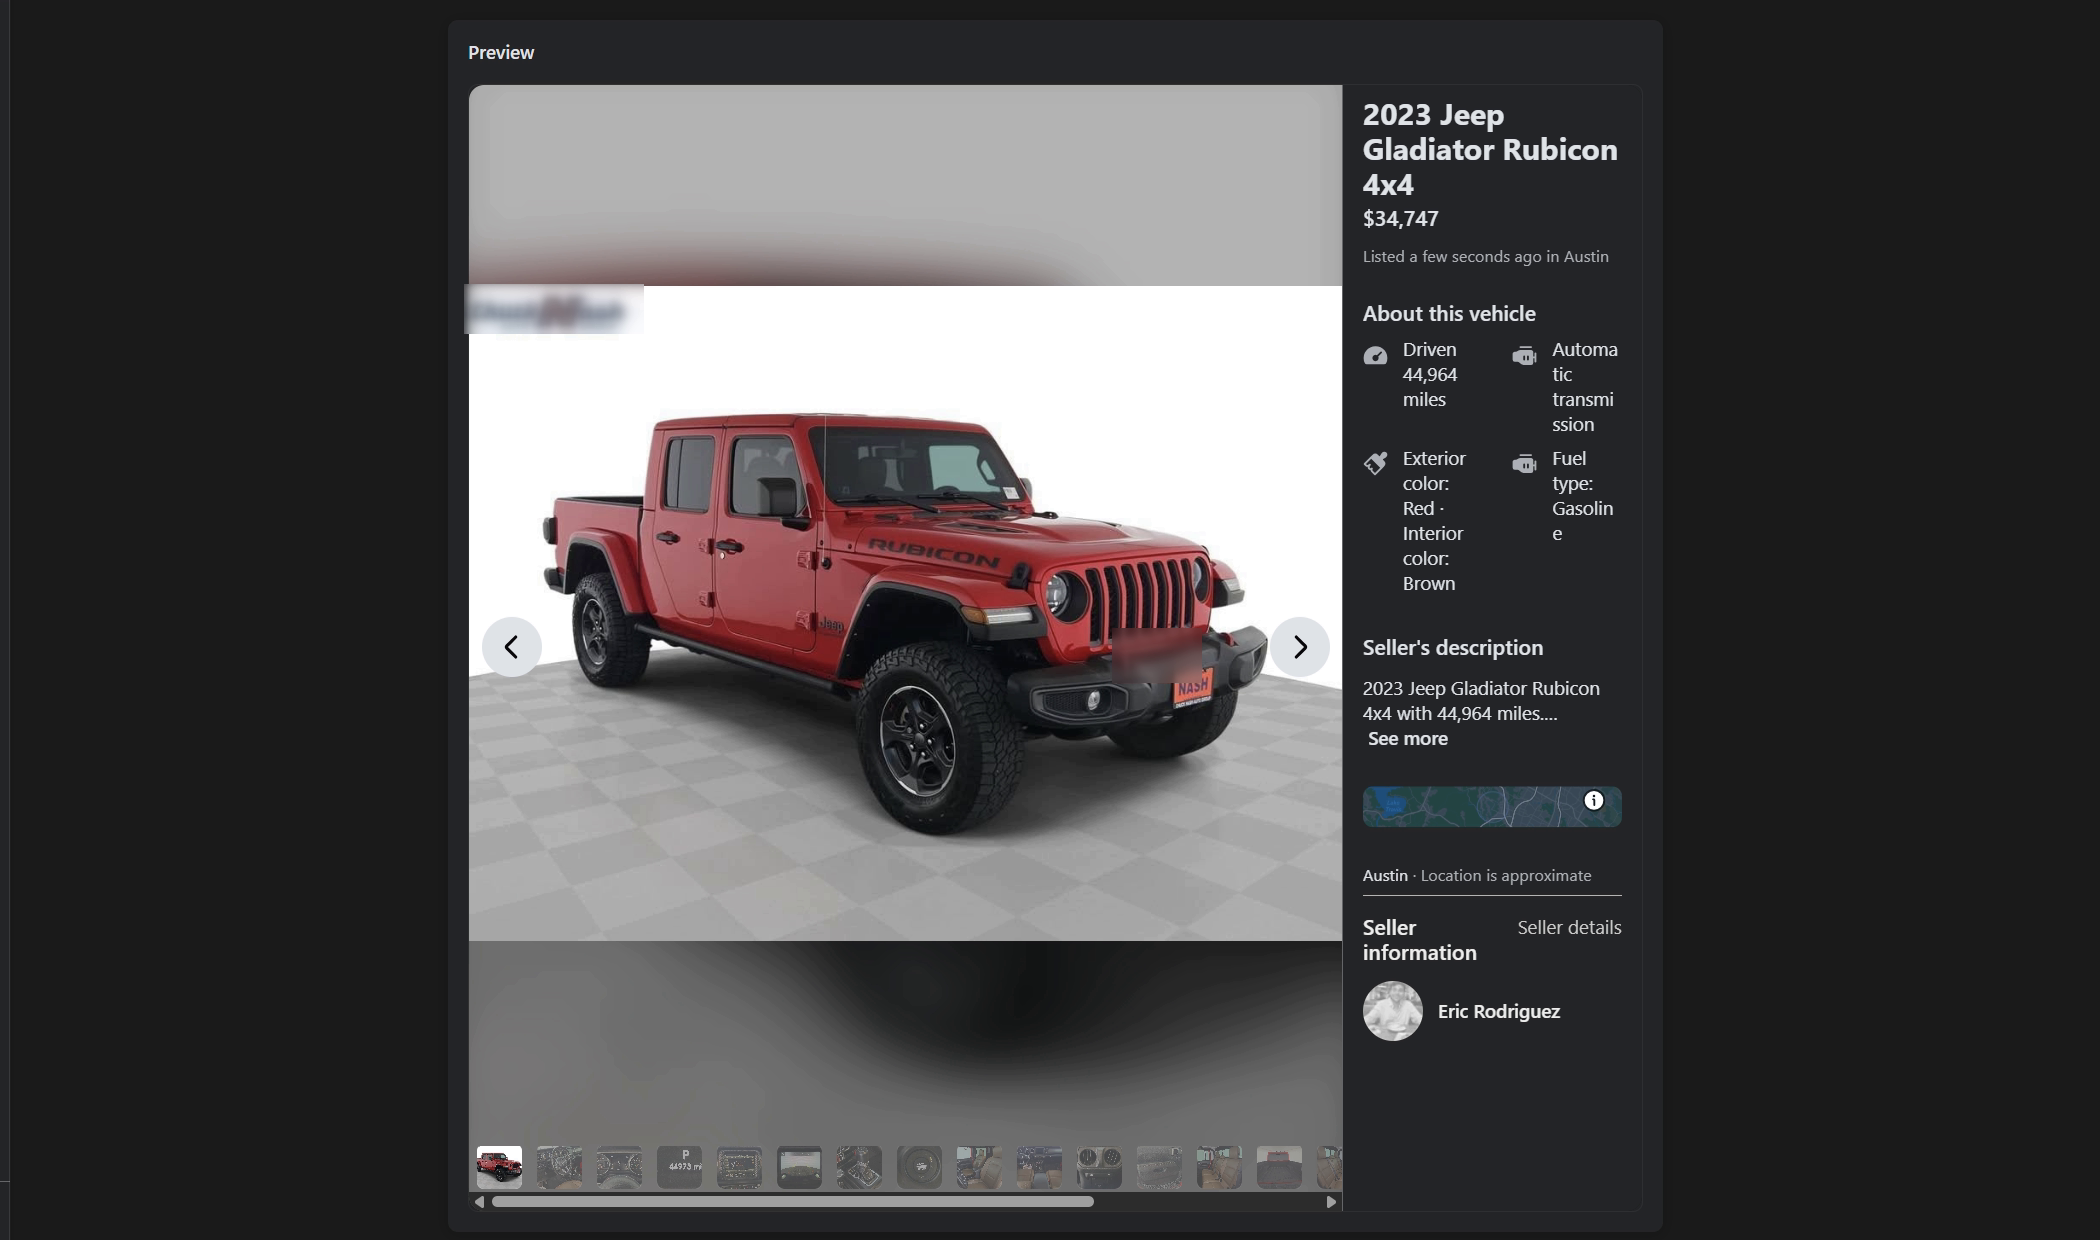Image resolution: width=2100 pixels, height=1240 pixels.
Task: Select the front brown seats thumbnail
Action: pos(979,1168)
